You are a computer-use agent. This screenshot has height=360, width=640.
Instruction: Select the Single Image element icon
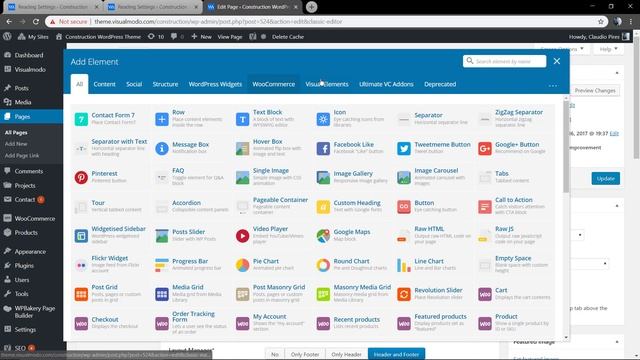(x=242, y=178)
